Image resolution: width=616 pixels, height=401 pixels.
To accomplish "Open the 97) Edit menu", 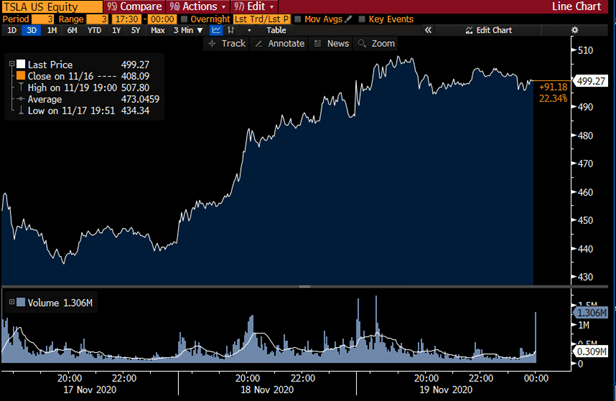I will click(254, 7).
